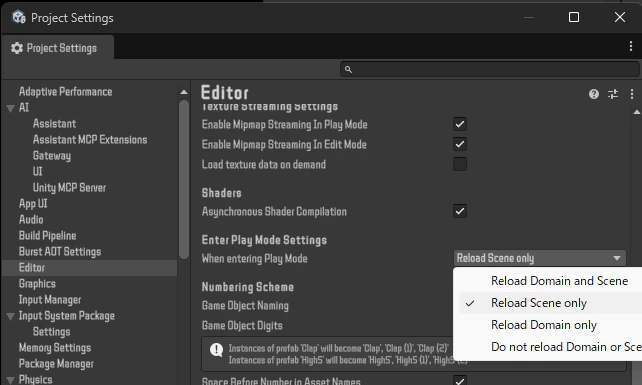Select Graphics settings category

(37, 283)
